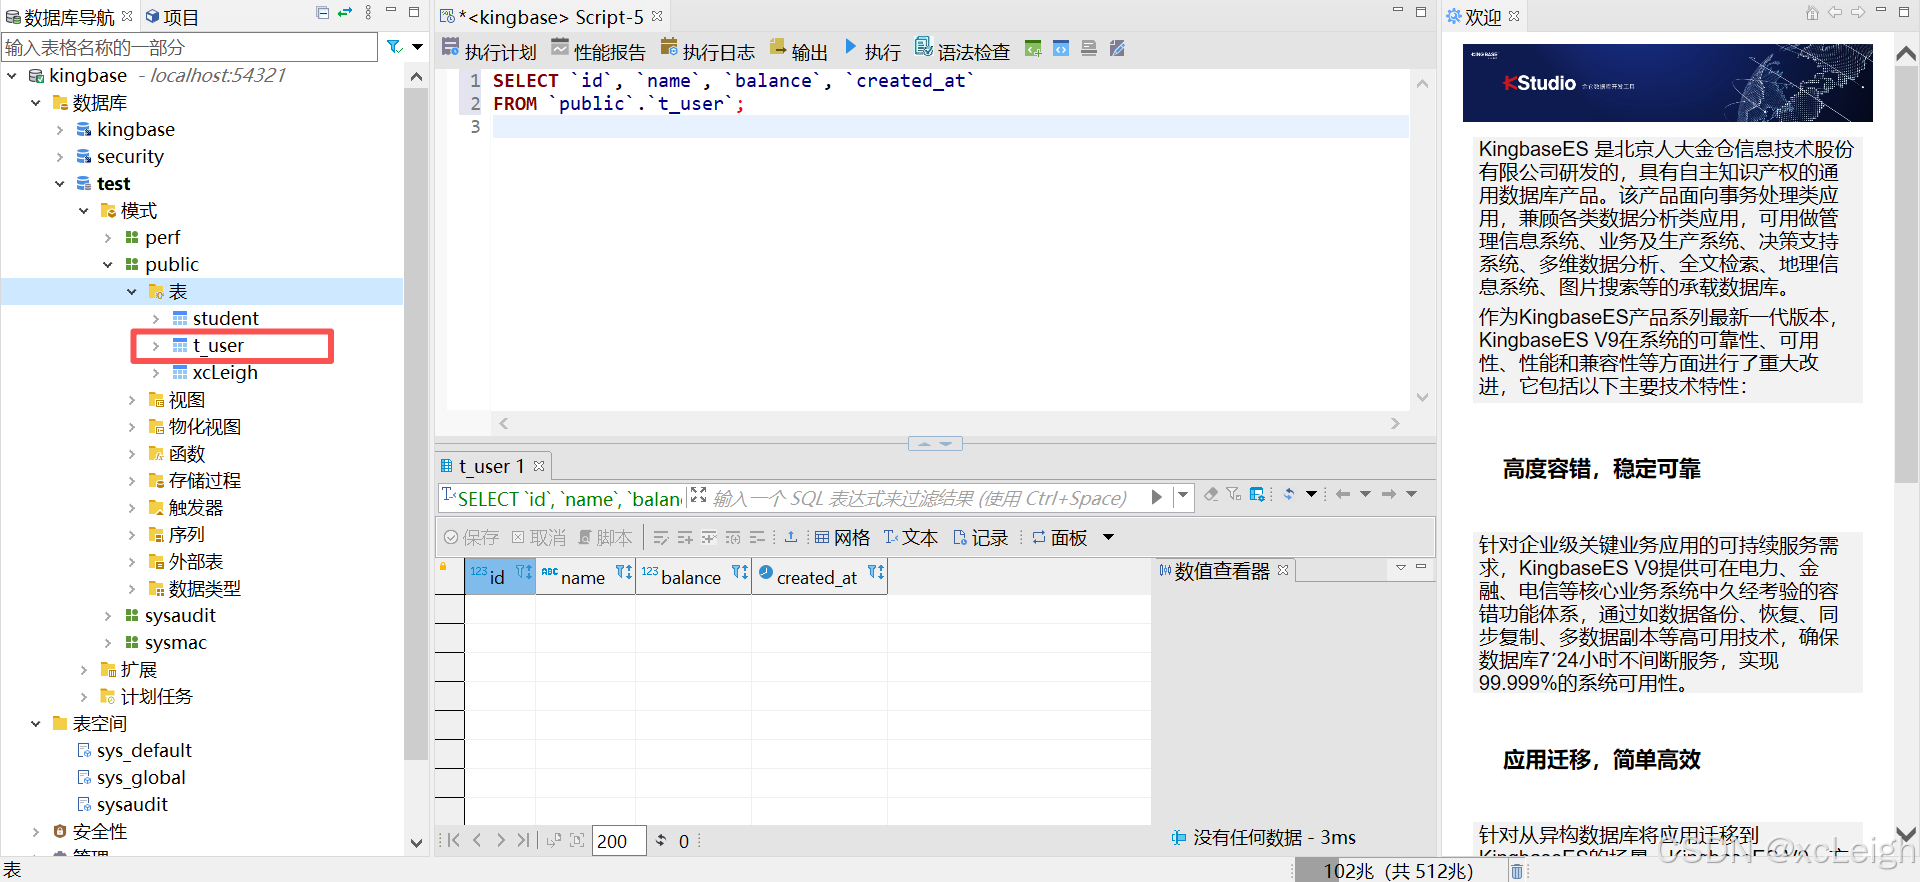This screenshot has width=1920, height=882.
Task: Expand the t_user table node
Action: click(x=156, y=346)
